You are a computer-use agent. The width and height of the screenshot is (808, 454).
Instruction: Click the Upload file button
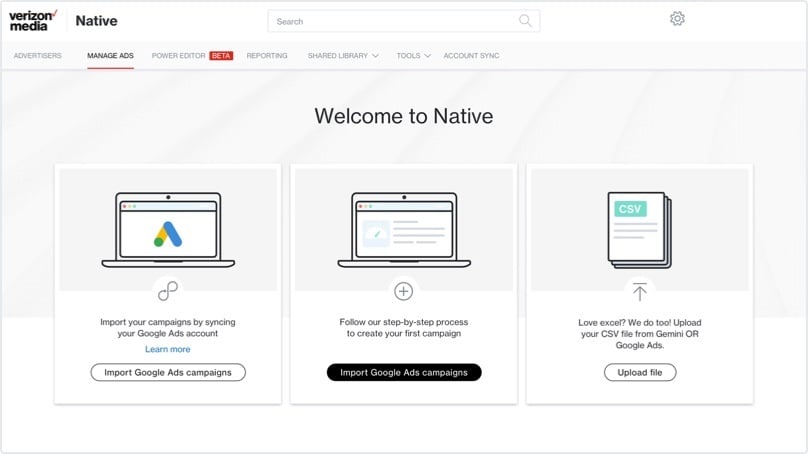pos(640,372)
